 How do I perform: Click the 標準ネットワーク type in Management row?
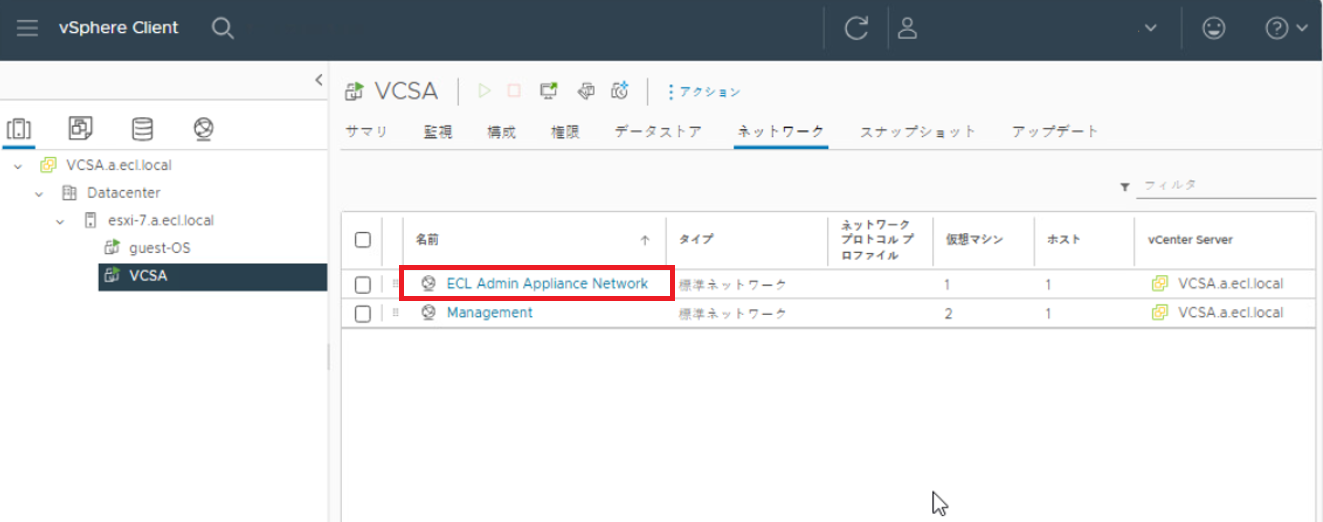pyautogui.click(x=733, y=314)
